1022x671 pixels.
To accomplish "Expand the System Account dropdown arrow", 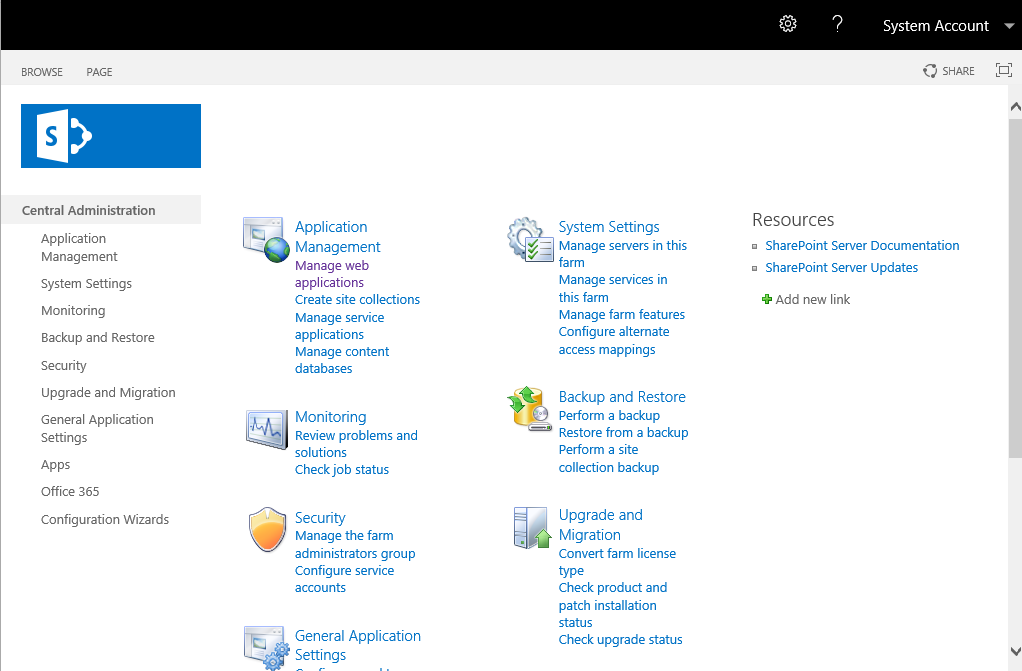I will pyautogui.click(x=1009, y=26).
